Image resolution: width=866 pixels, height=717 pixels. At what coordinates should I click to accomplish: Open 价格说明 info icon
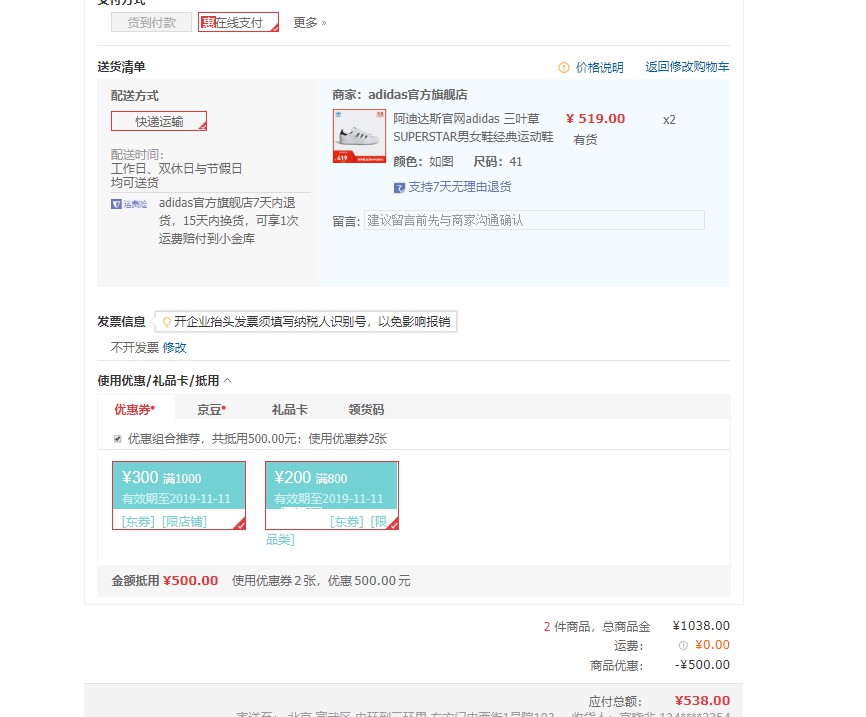pos(563,67)
